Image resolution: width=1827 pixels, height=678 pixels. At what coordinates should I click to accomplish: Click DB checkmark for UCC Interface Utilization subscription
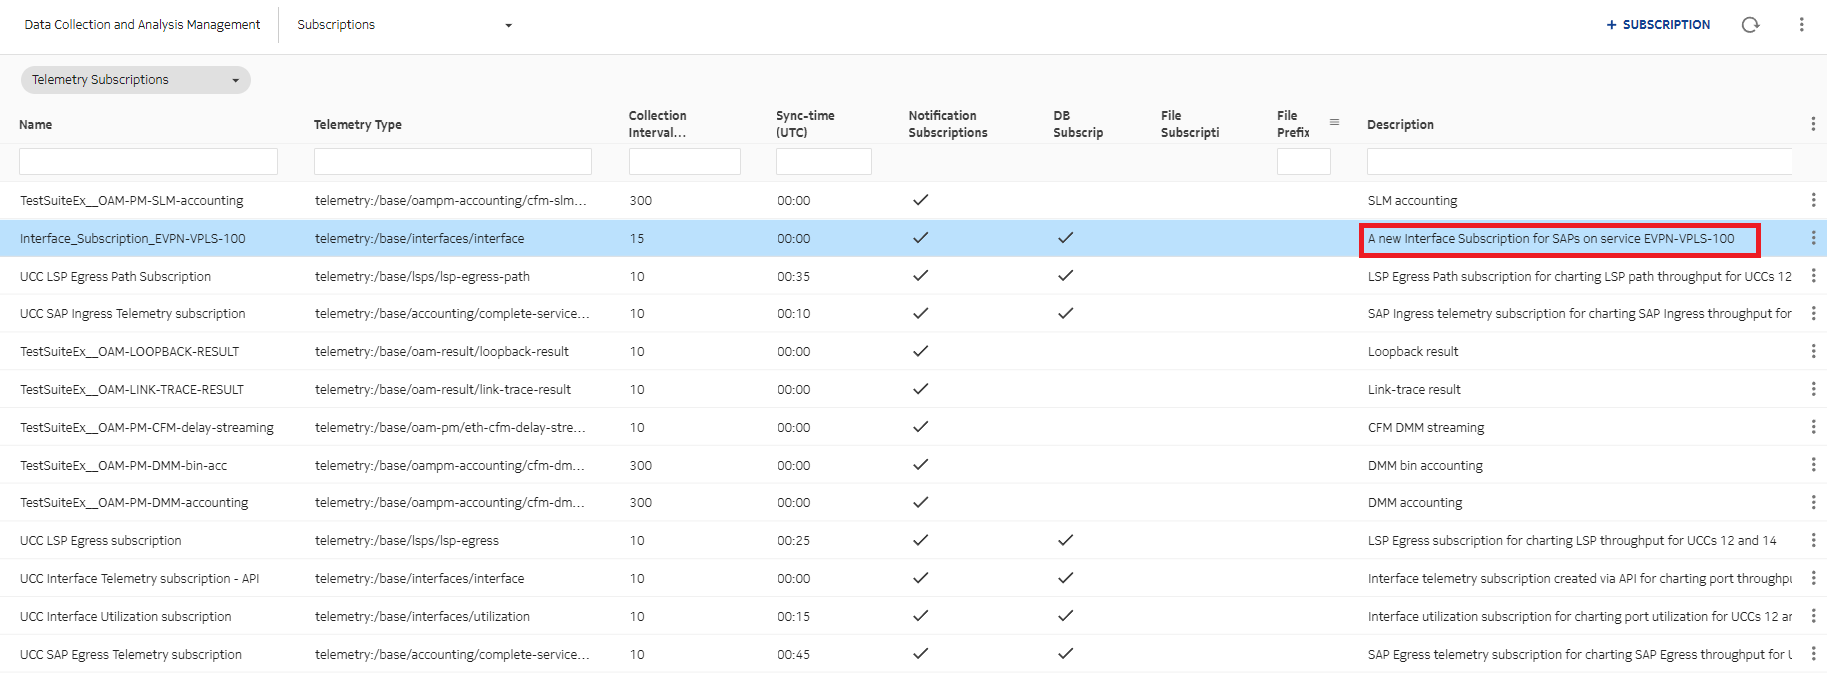pyautogui.click(x=1065, y=616)
